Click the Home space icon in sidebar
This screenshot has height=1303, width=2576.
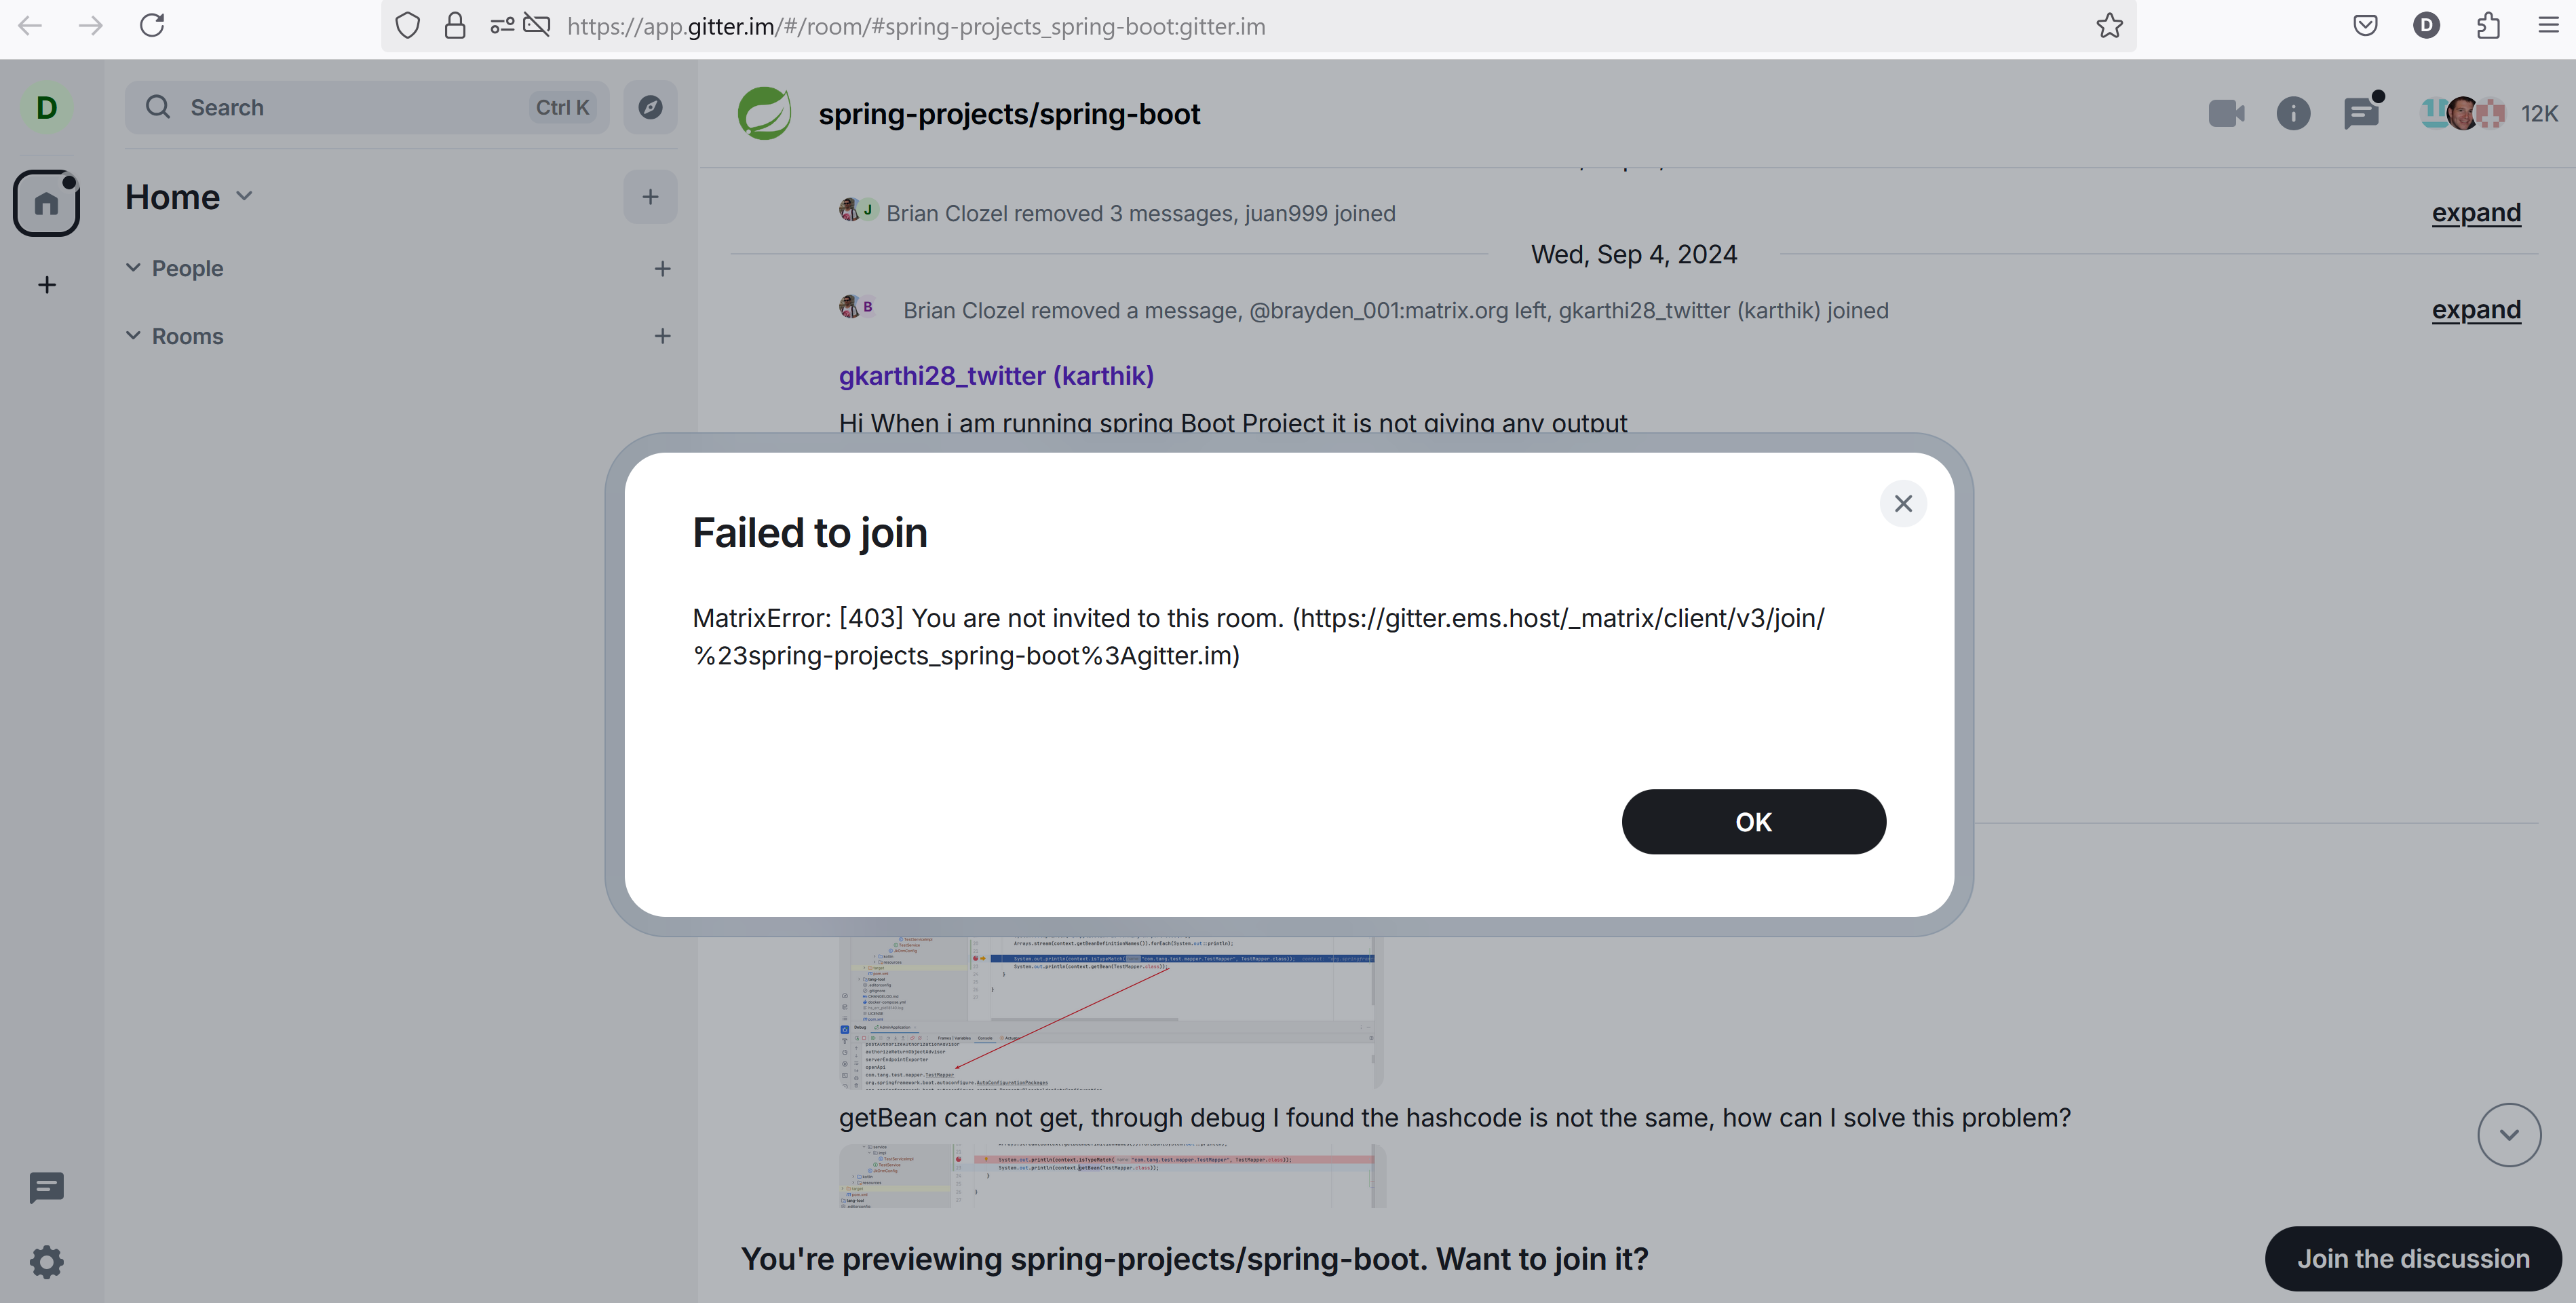(x=46, y=204)
